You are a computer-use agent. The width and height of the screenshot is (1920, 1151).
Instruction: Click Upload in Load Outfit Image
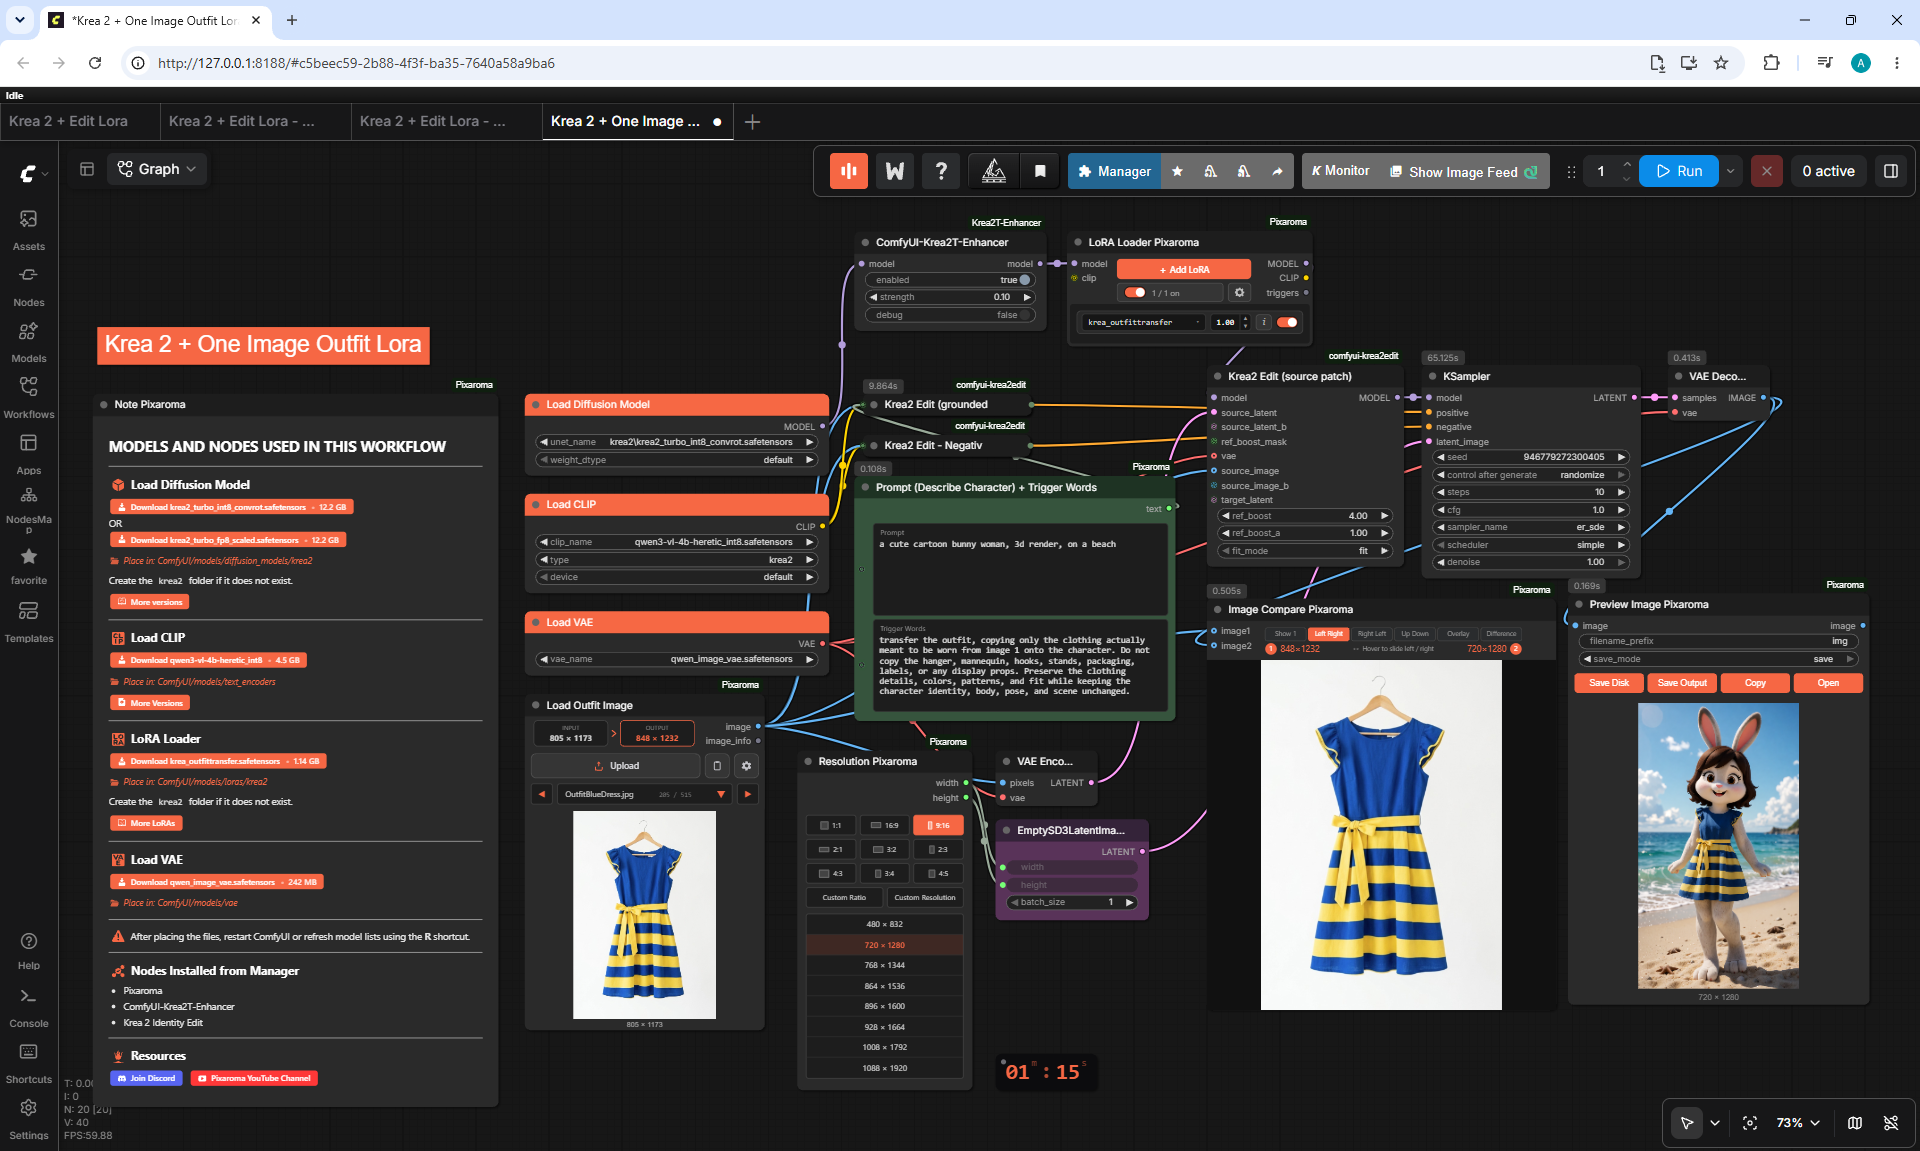[616, 766]
